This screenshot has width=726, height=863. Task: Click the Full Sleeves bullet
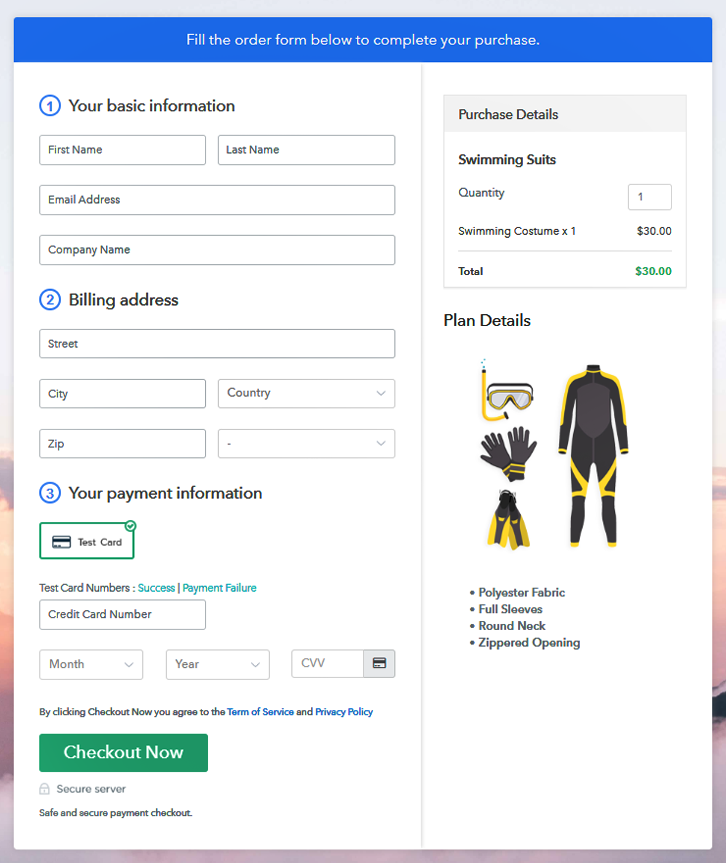[x=510, y=609]
